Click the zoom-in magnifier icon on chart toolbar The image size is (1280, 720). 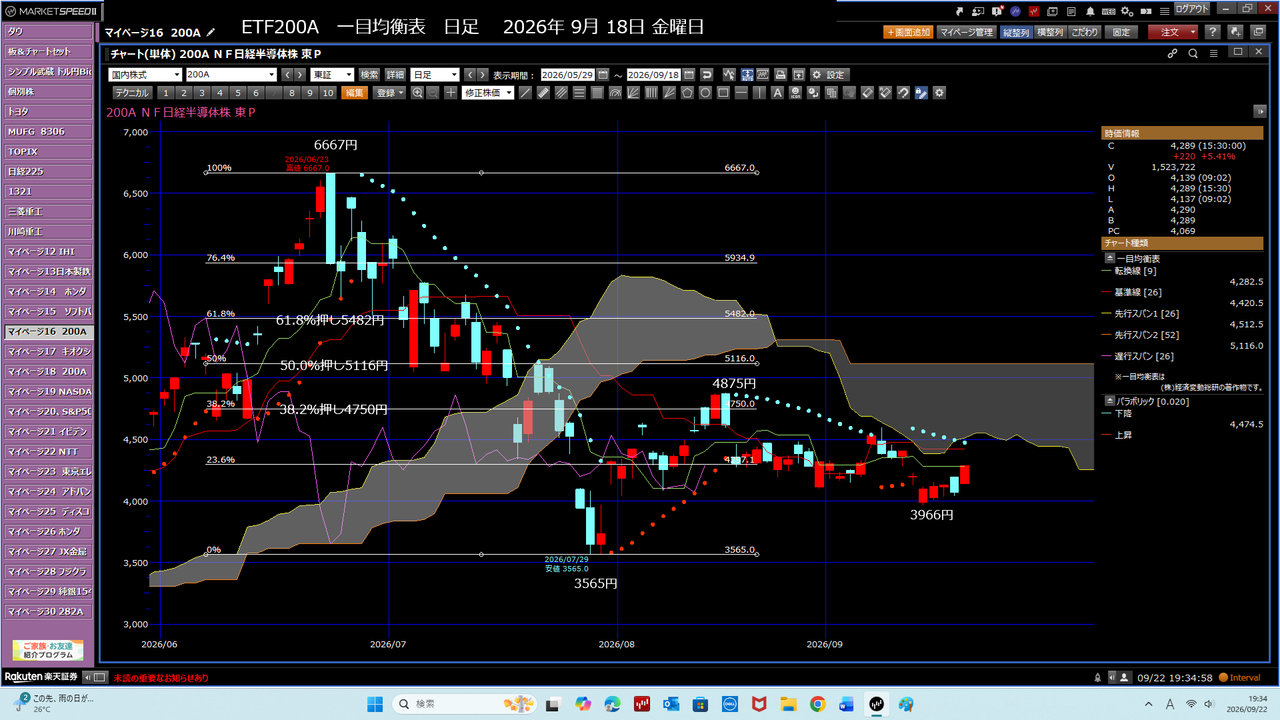click(417, 92)
